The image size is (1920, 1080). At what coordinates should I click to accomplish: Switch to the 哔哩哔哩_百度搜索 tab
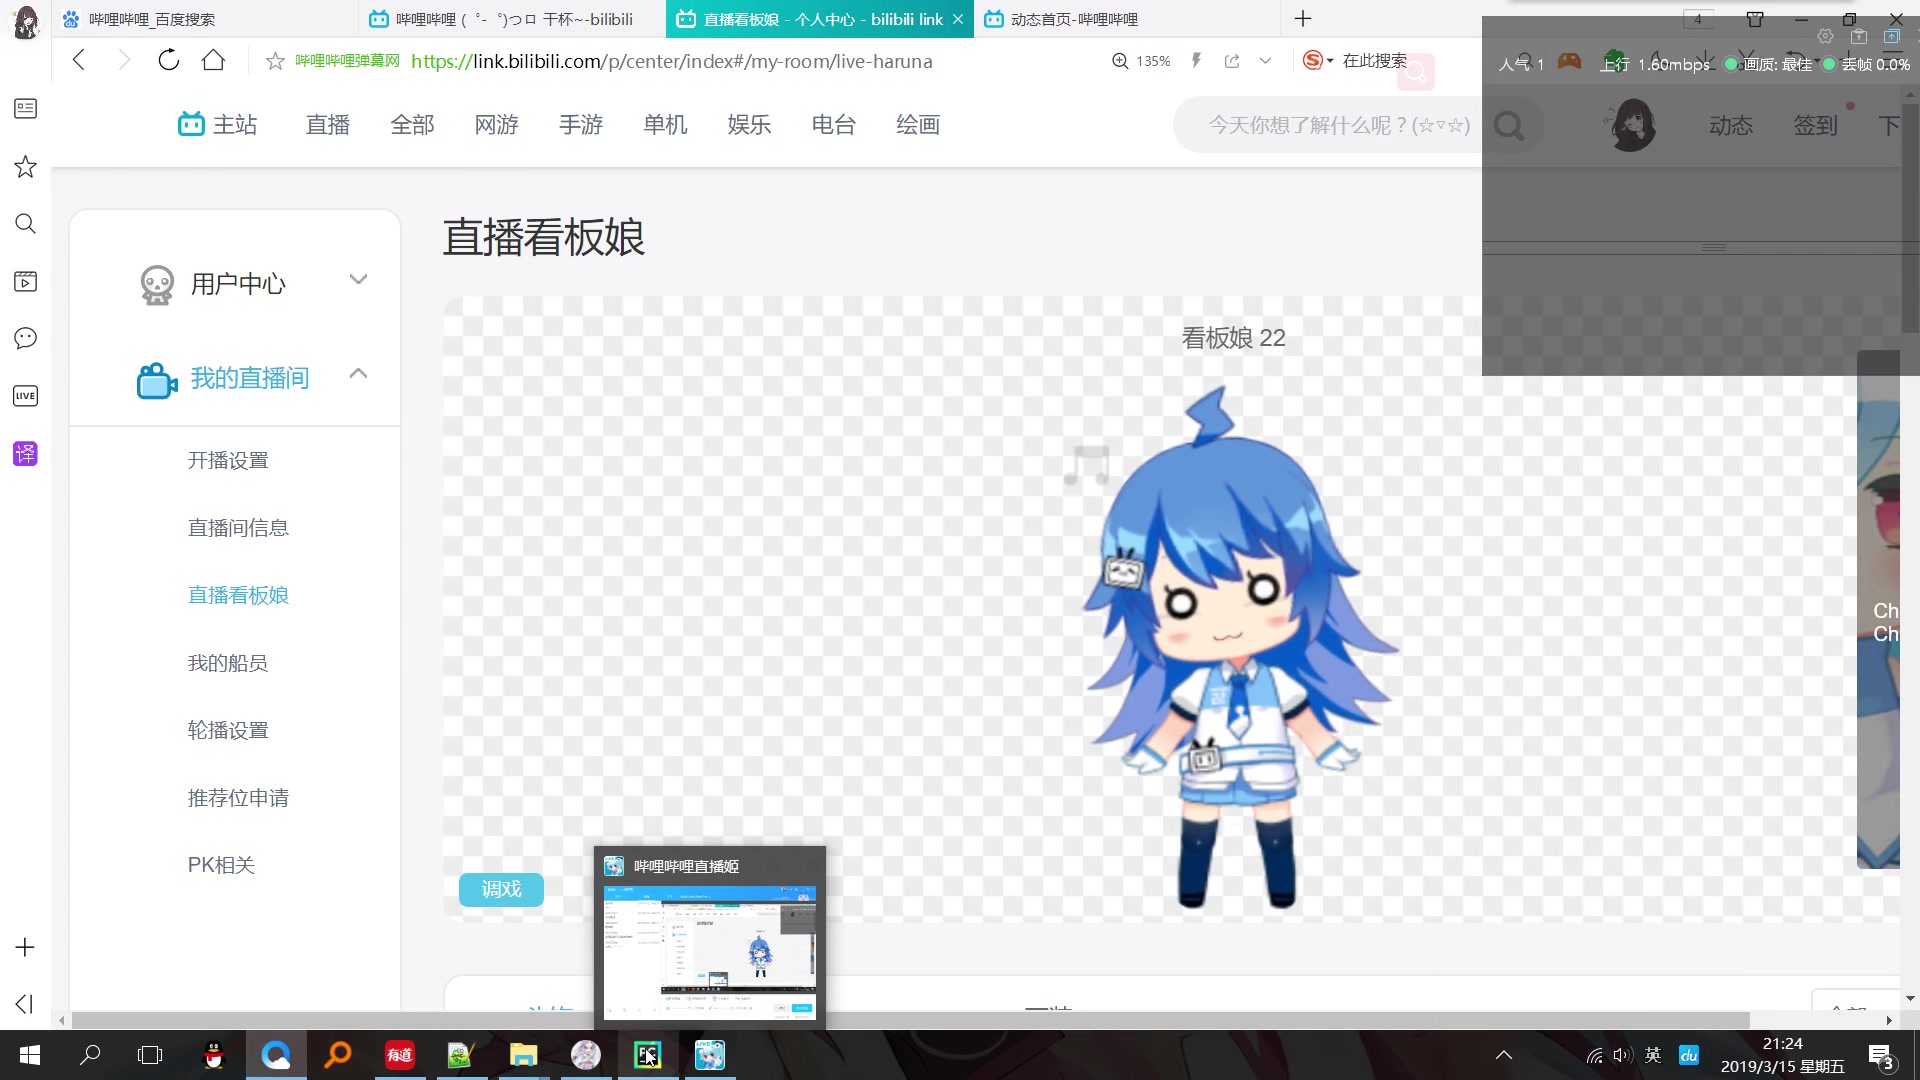coord(205,19)
